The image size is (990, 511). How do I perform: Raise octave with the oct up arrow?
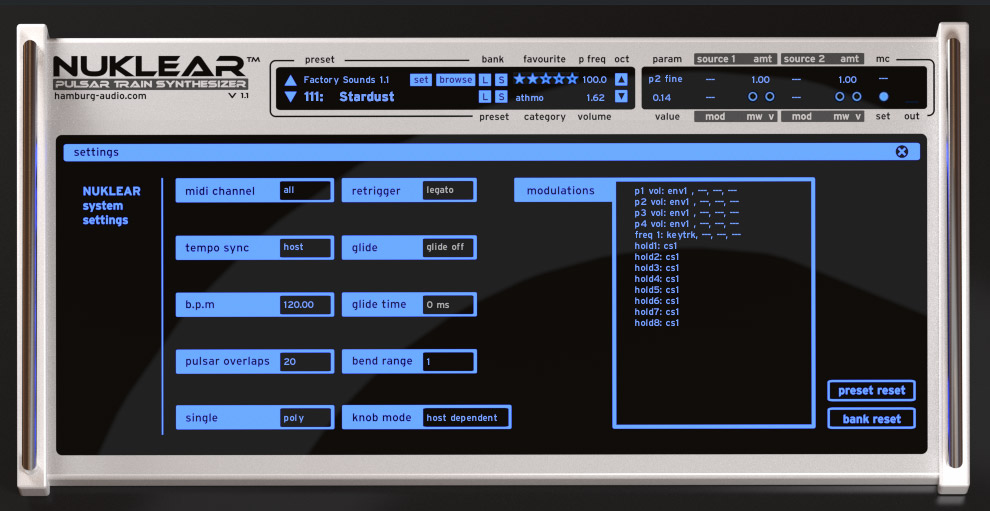click(621, 80)
